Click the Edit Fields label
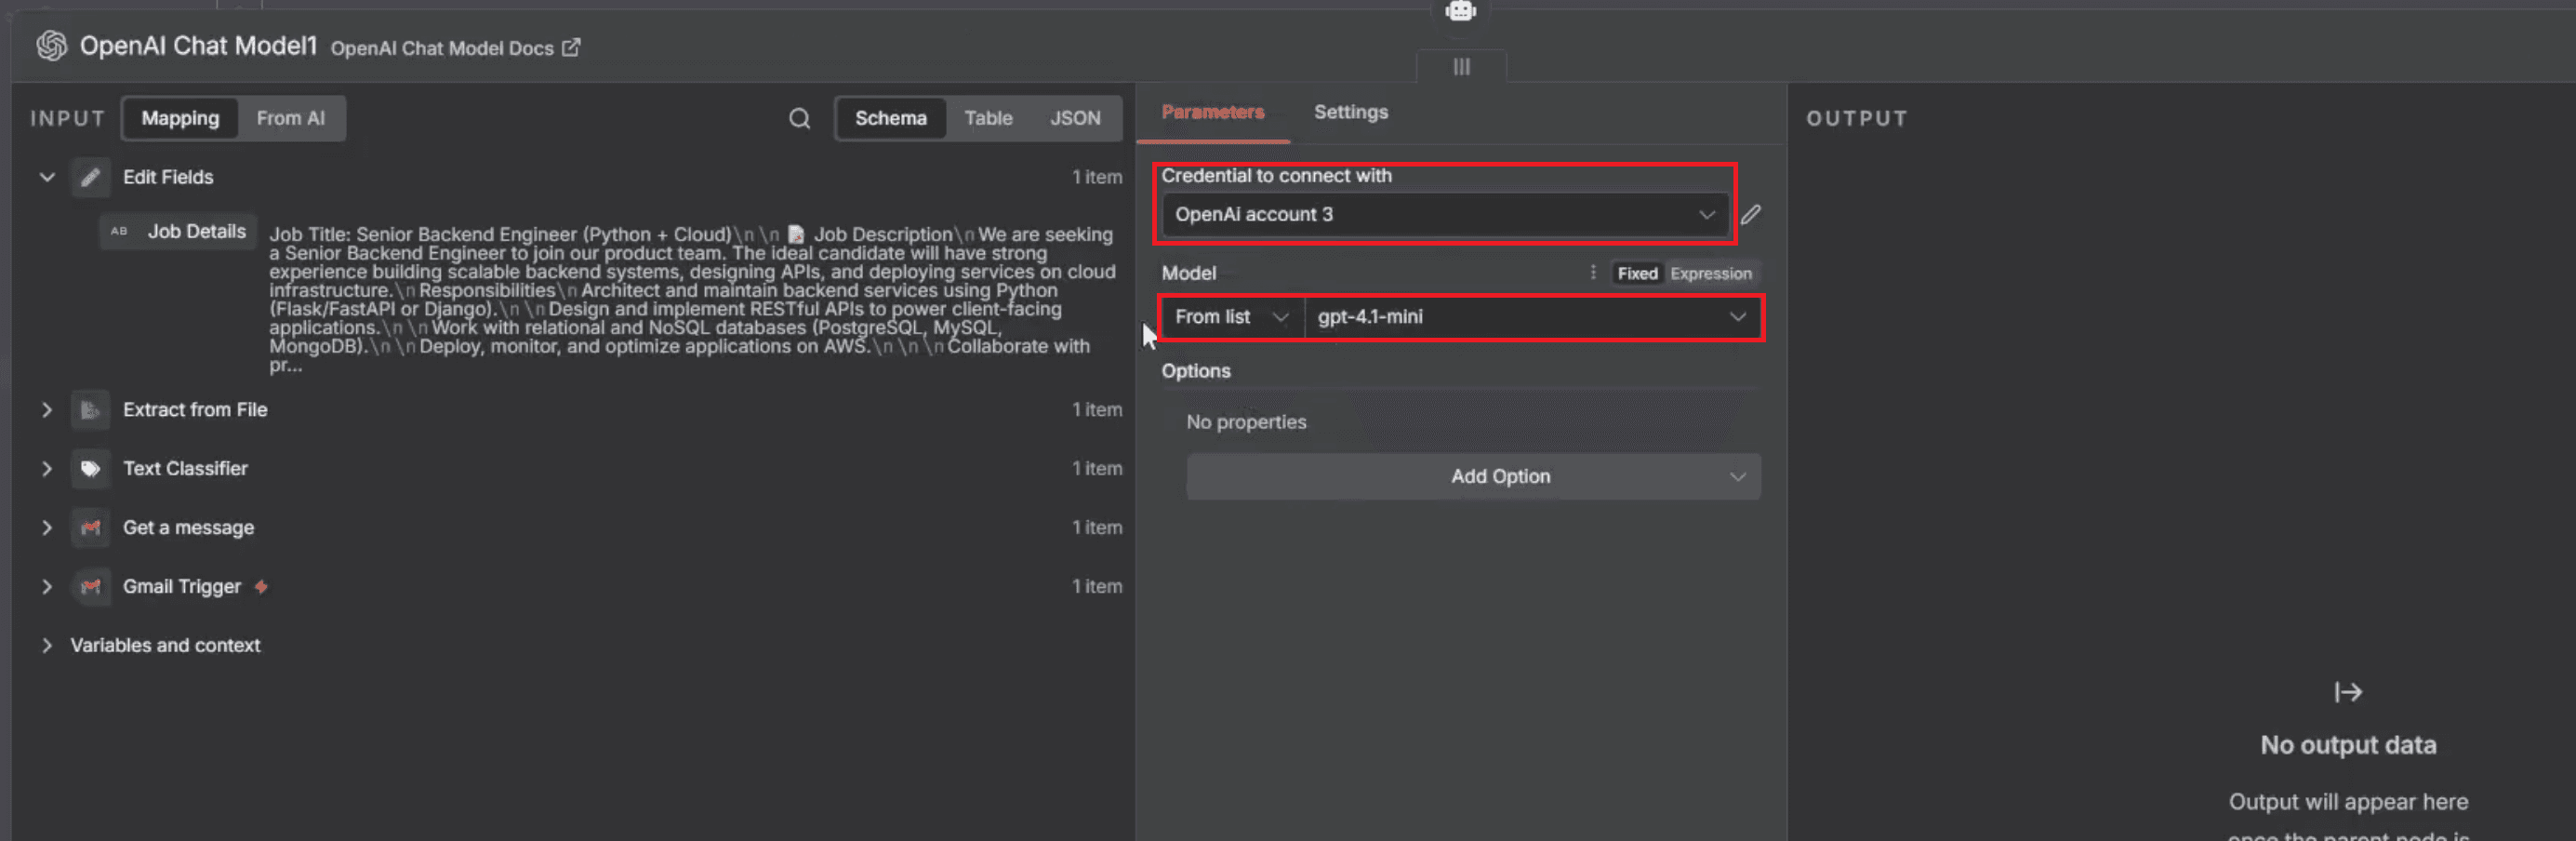The height and width of the screenshot is (841, 2576). (168, 177)
